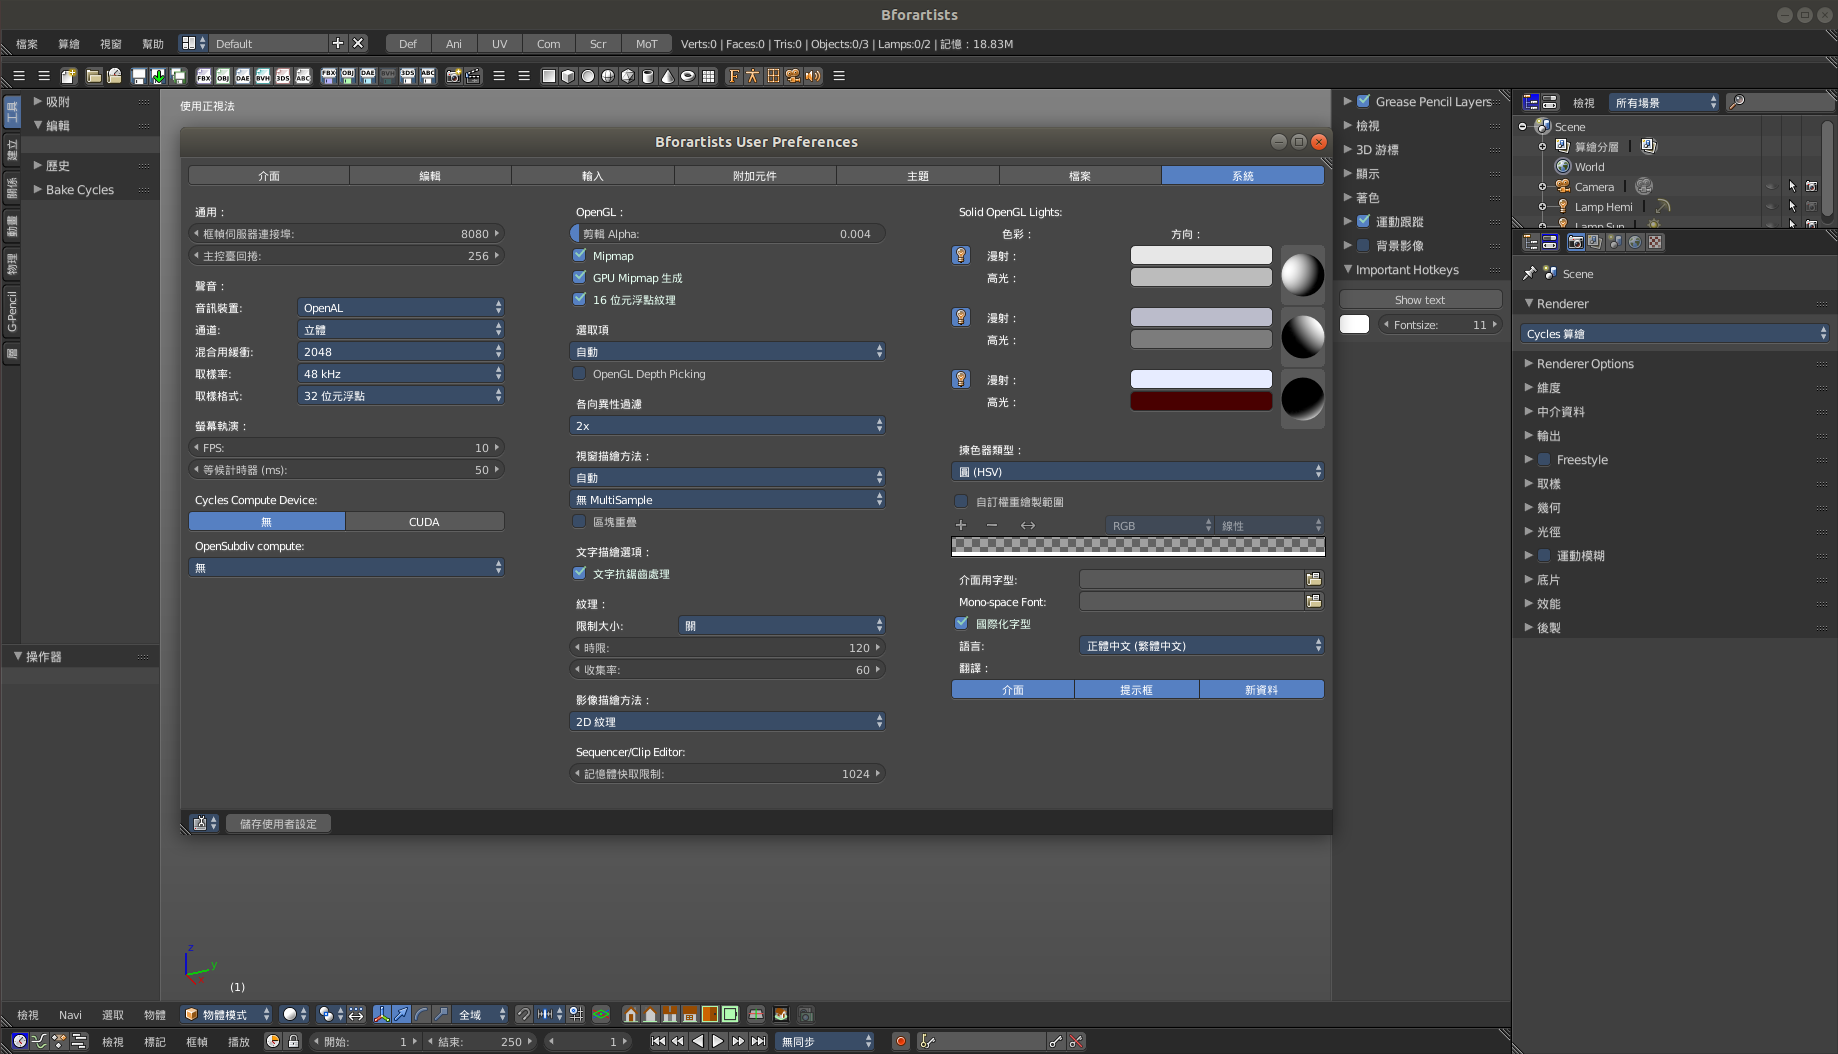Toggle Grease Pencil Layers checkbox
The image size is (1838, 1054).
point(1363,101)
